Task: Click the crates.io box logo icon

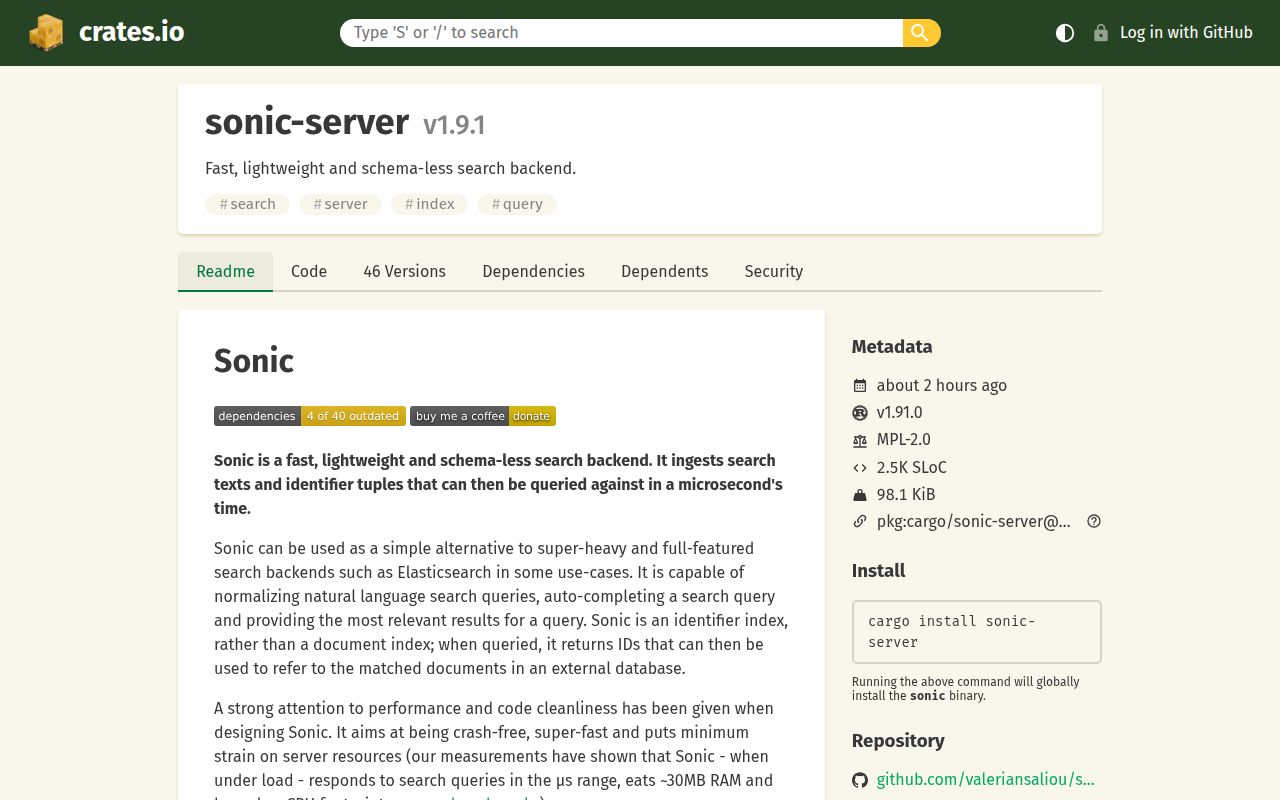Action: click(46, 32)
